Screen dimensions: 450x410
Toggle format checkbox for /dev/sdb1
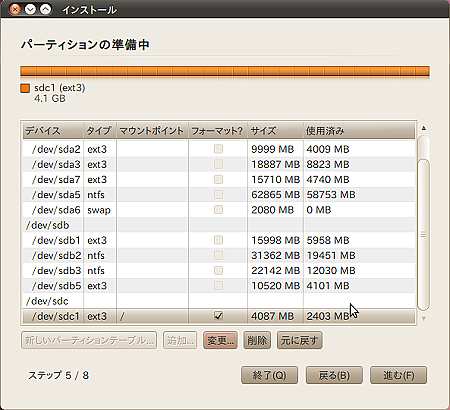coord(218,240)
